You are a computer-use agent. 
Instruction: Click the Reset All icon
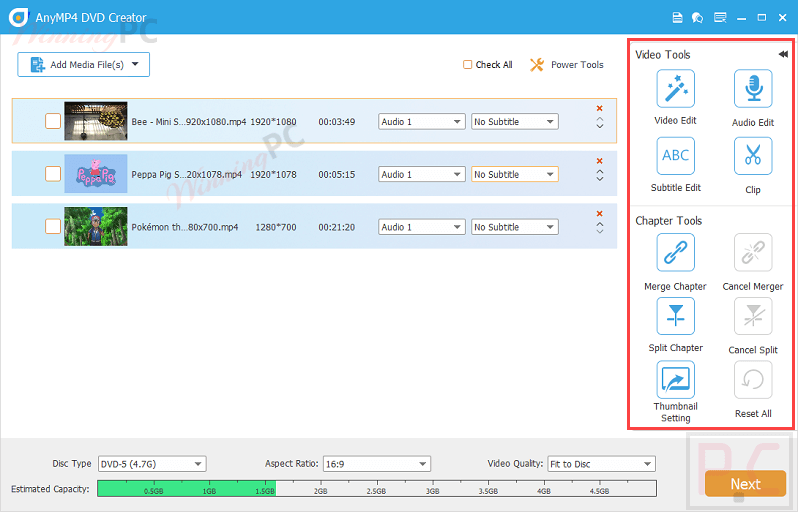tap(753, 380)
